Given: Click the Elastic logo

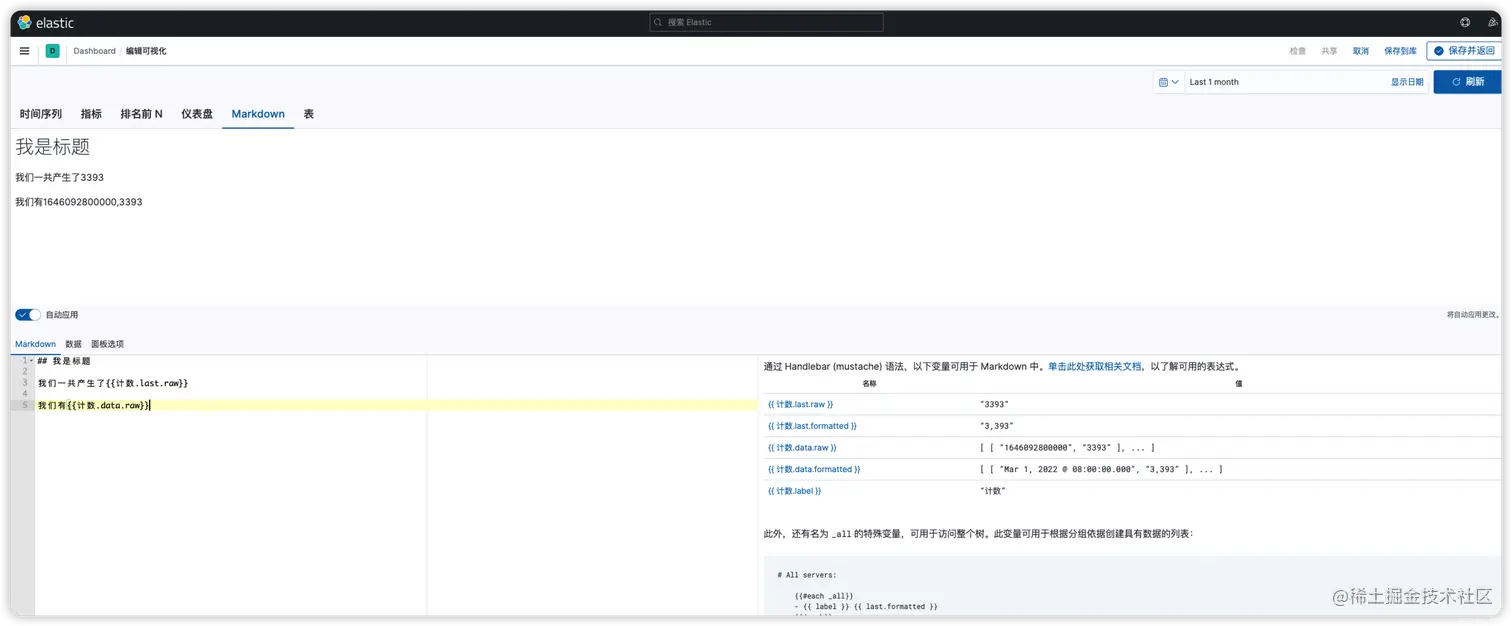Looking at the screenshot, I should click(45, 22).
